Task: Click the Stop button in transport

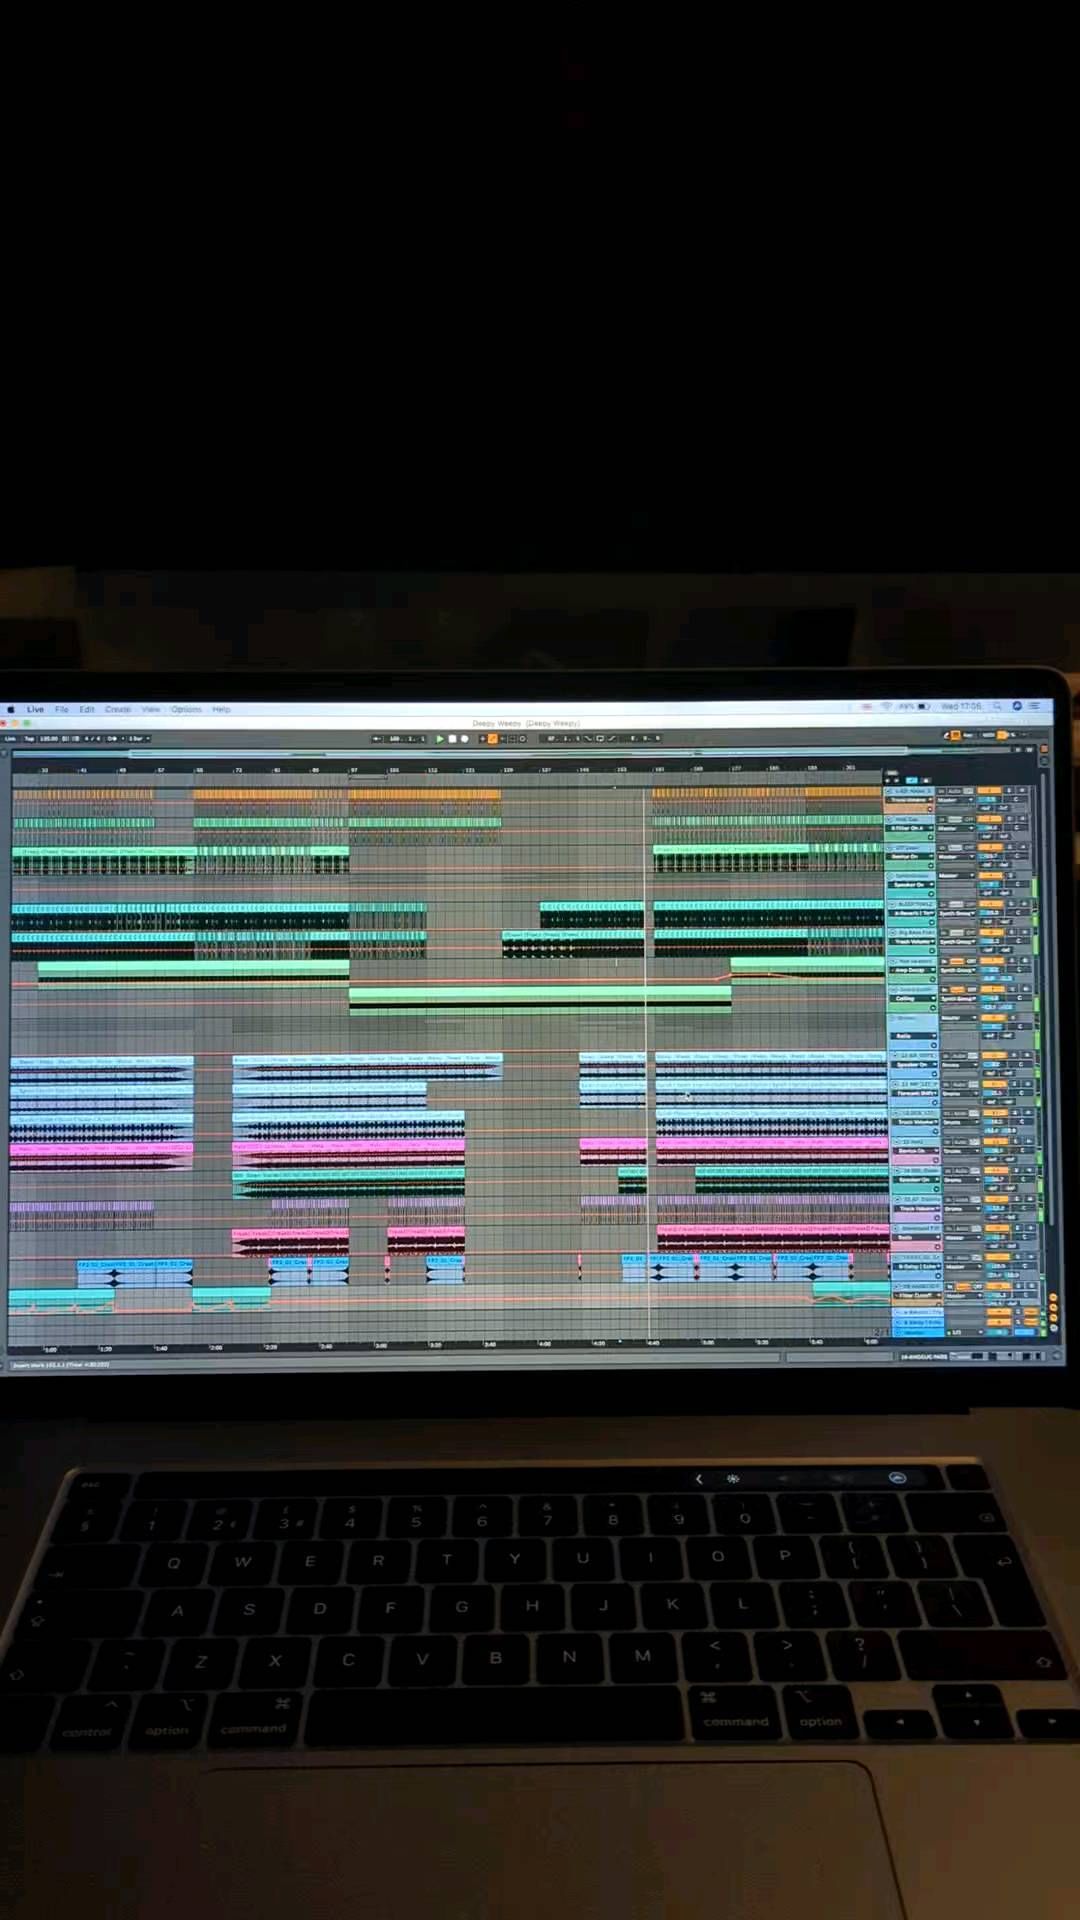Action: pyautogui.click(x=452, y=739)
